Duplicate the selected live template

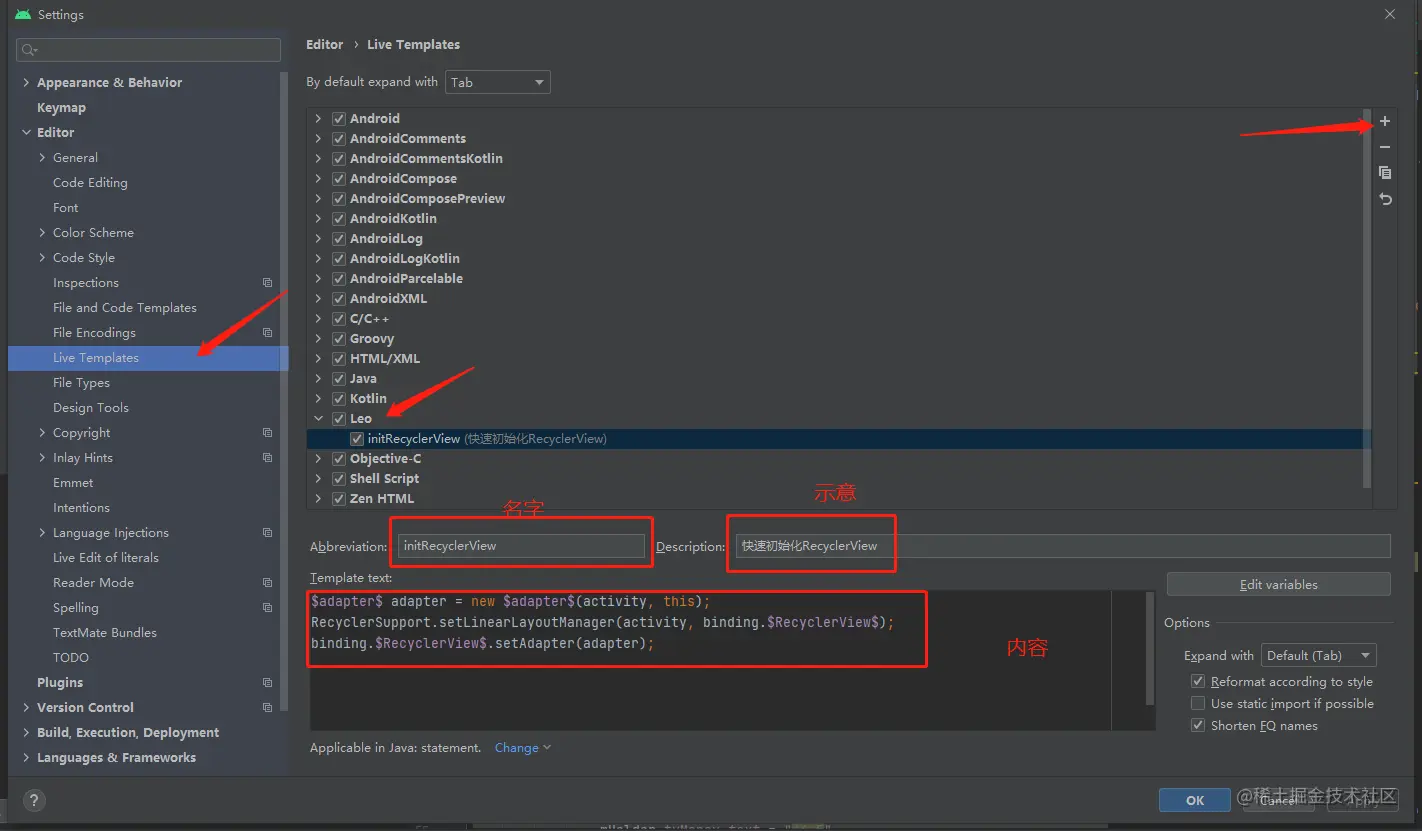click(1385, 173)
